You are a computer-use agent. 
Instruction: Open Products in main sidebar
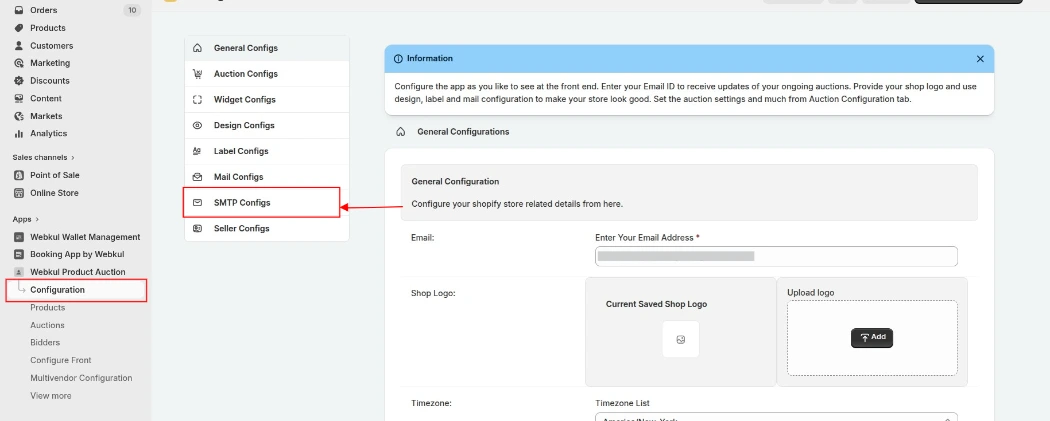(48, 28)
